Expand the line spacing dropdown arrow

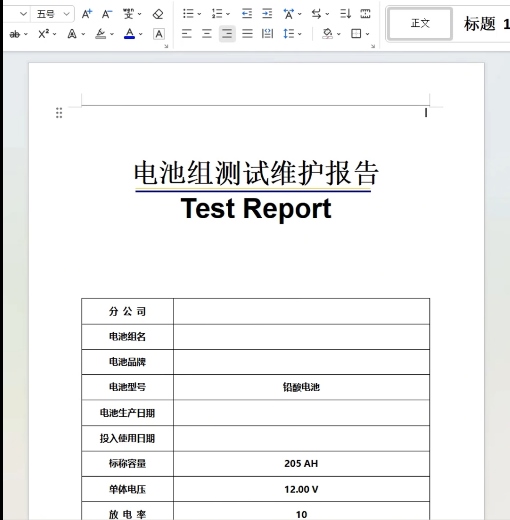pos(300,34)
